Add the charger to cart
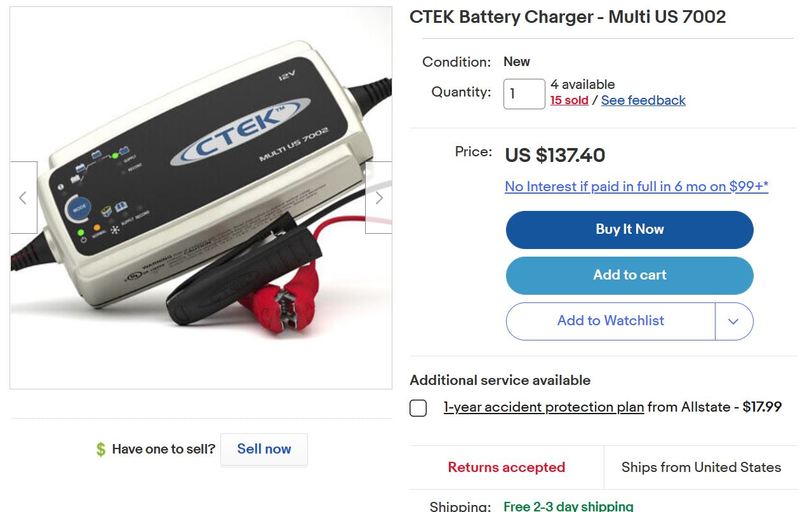Screen dimensions: 800x512 click(629, 275)
